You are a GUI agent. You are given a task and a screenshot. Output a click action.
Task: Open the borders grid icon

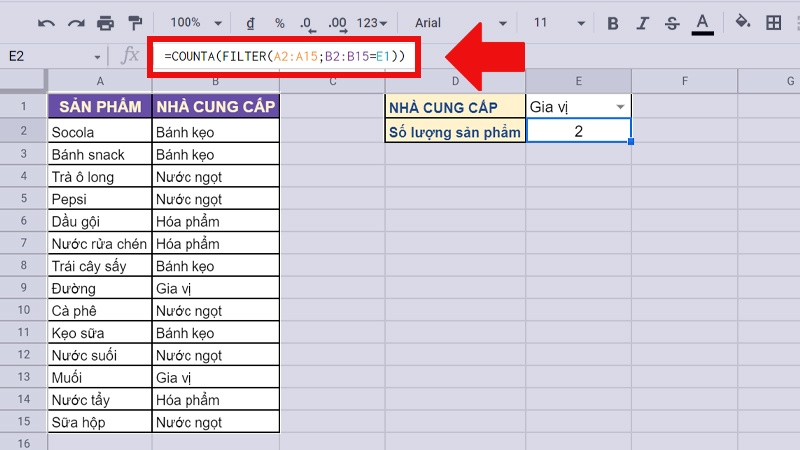point(773,23)
